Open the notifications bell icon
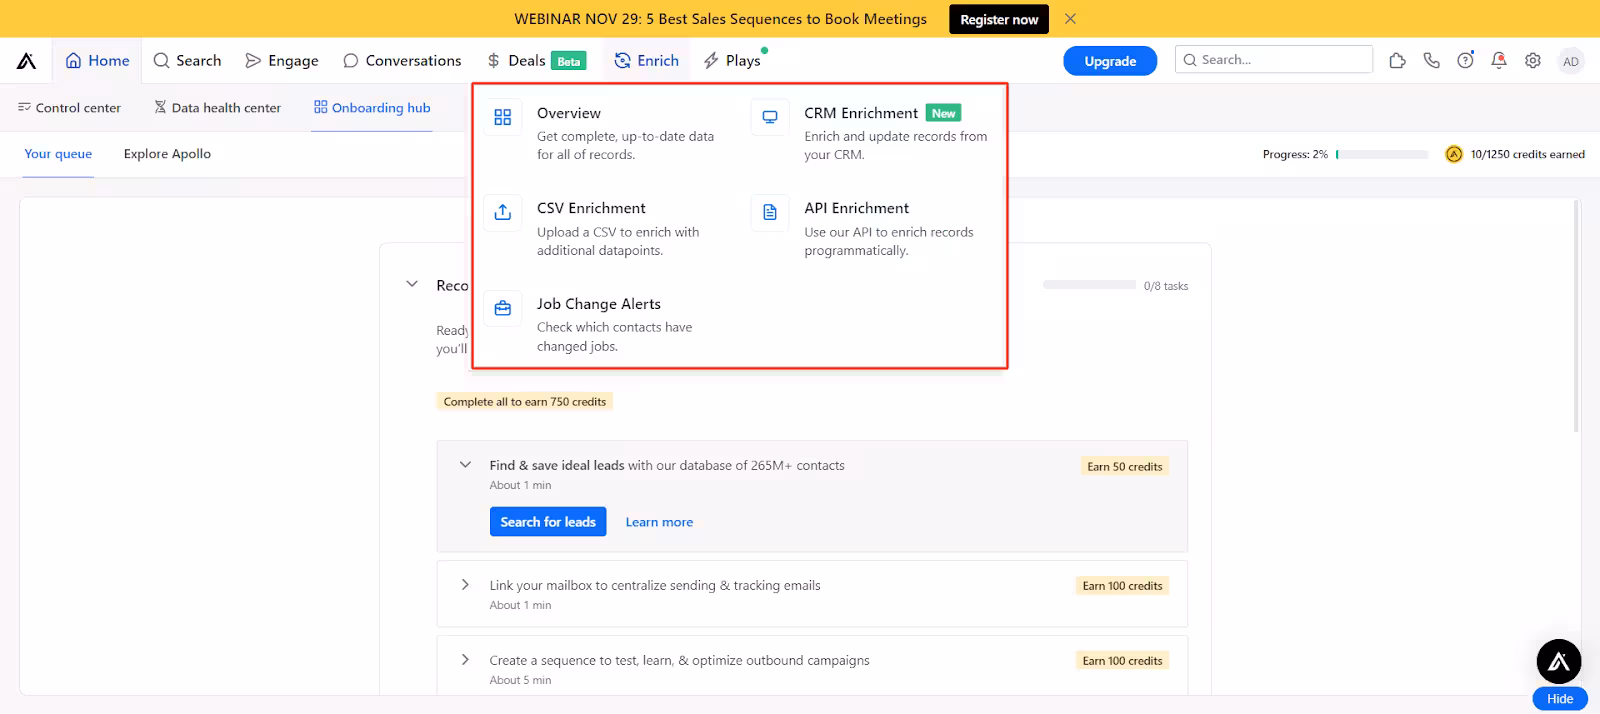This screenshot has height=714, width=1600. coord(1498,61)
